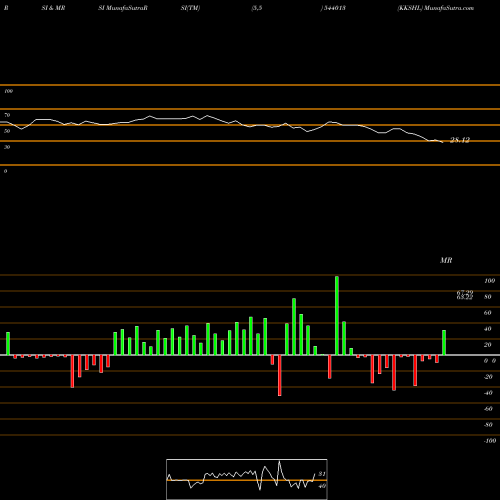The image size is (500, 500).
Task: Click the '40' label in mini chart
Action: pyautogui.click(x=322, y=486)
